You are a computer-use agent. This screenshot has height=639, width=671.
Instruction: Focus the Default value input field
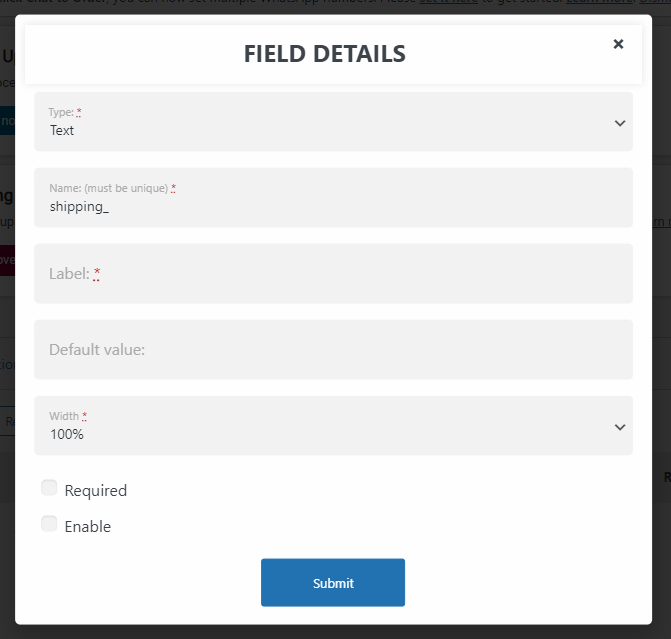click(x=333, y=350)
